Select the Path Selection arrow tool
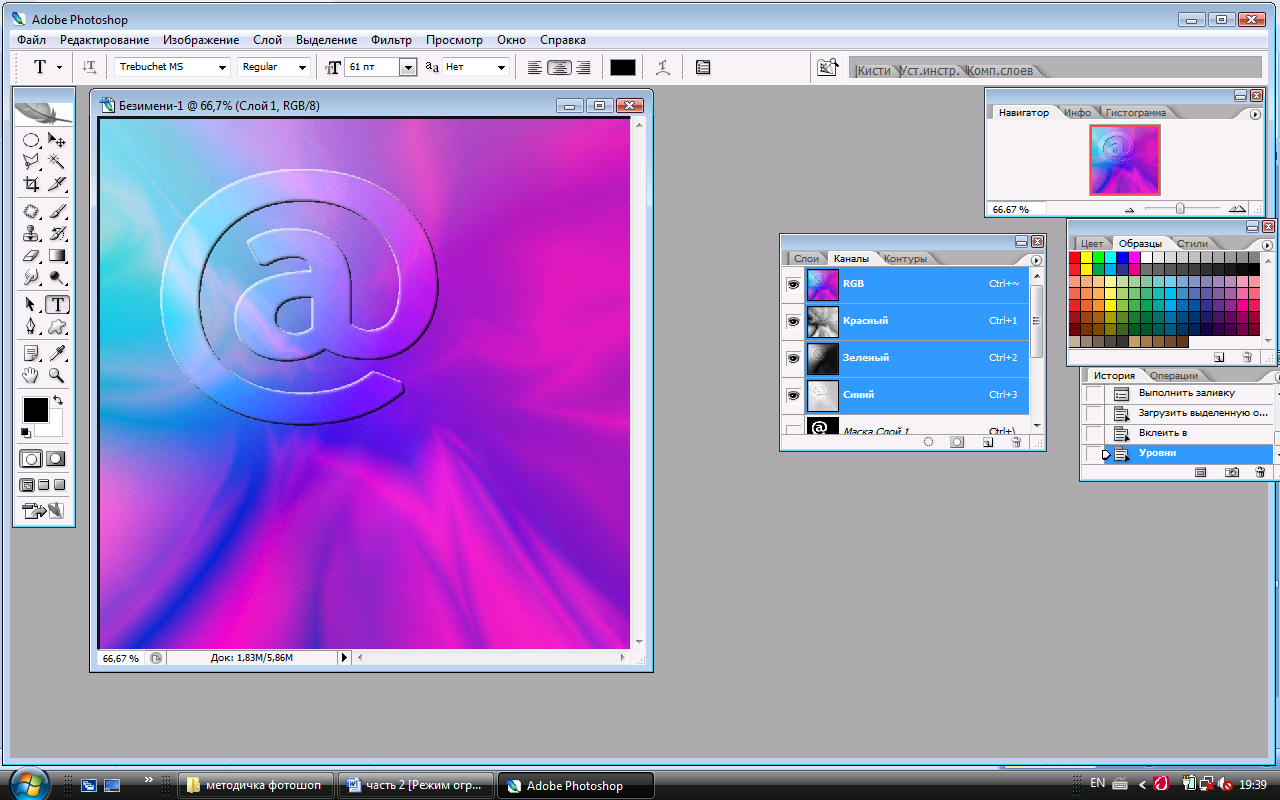The width and height of the screenshot is (1280, 800). click(31, 305)
